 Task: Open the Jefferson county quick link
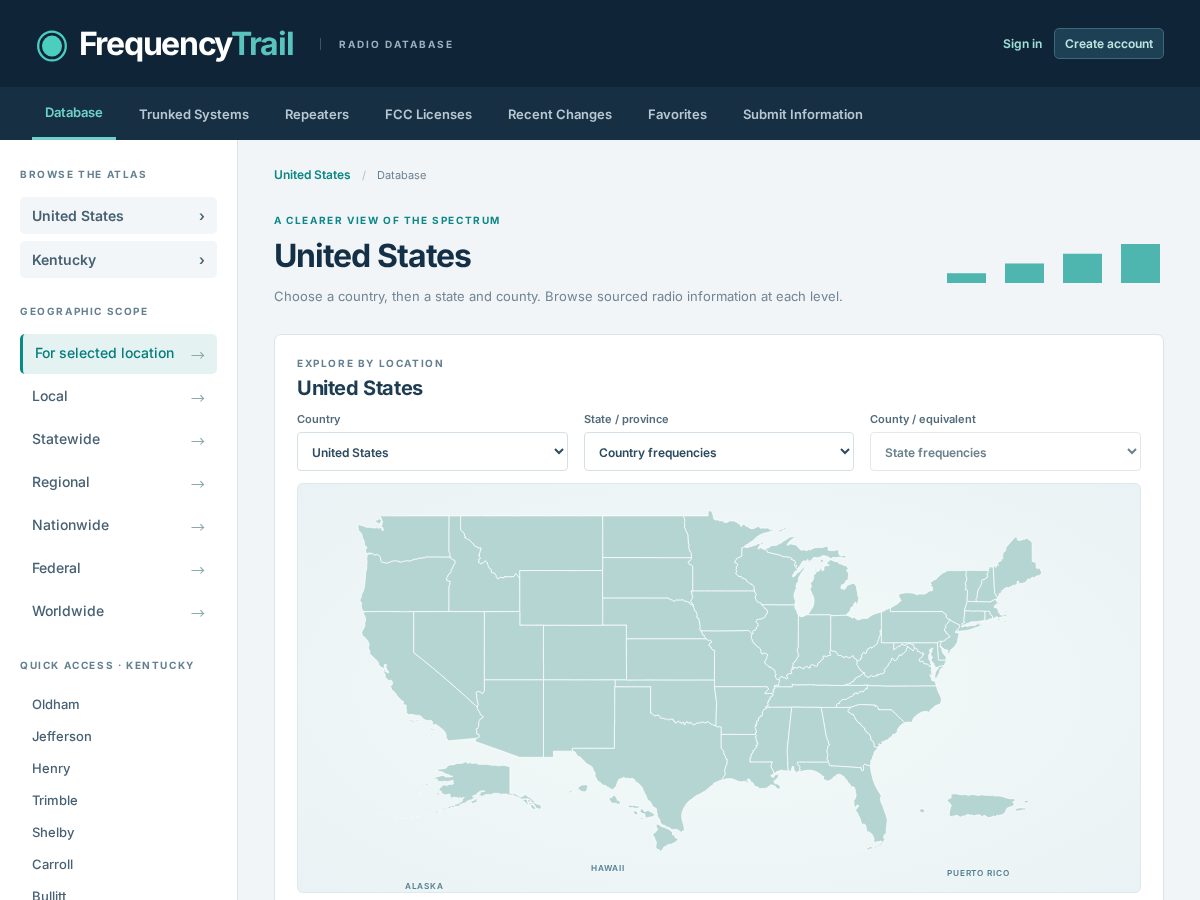(62, 737)
